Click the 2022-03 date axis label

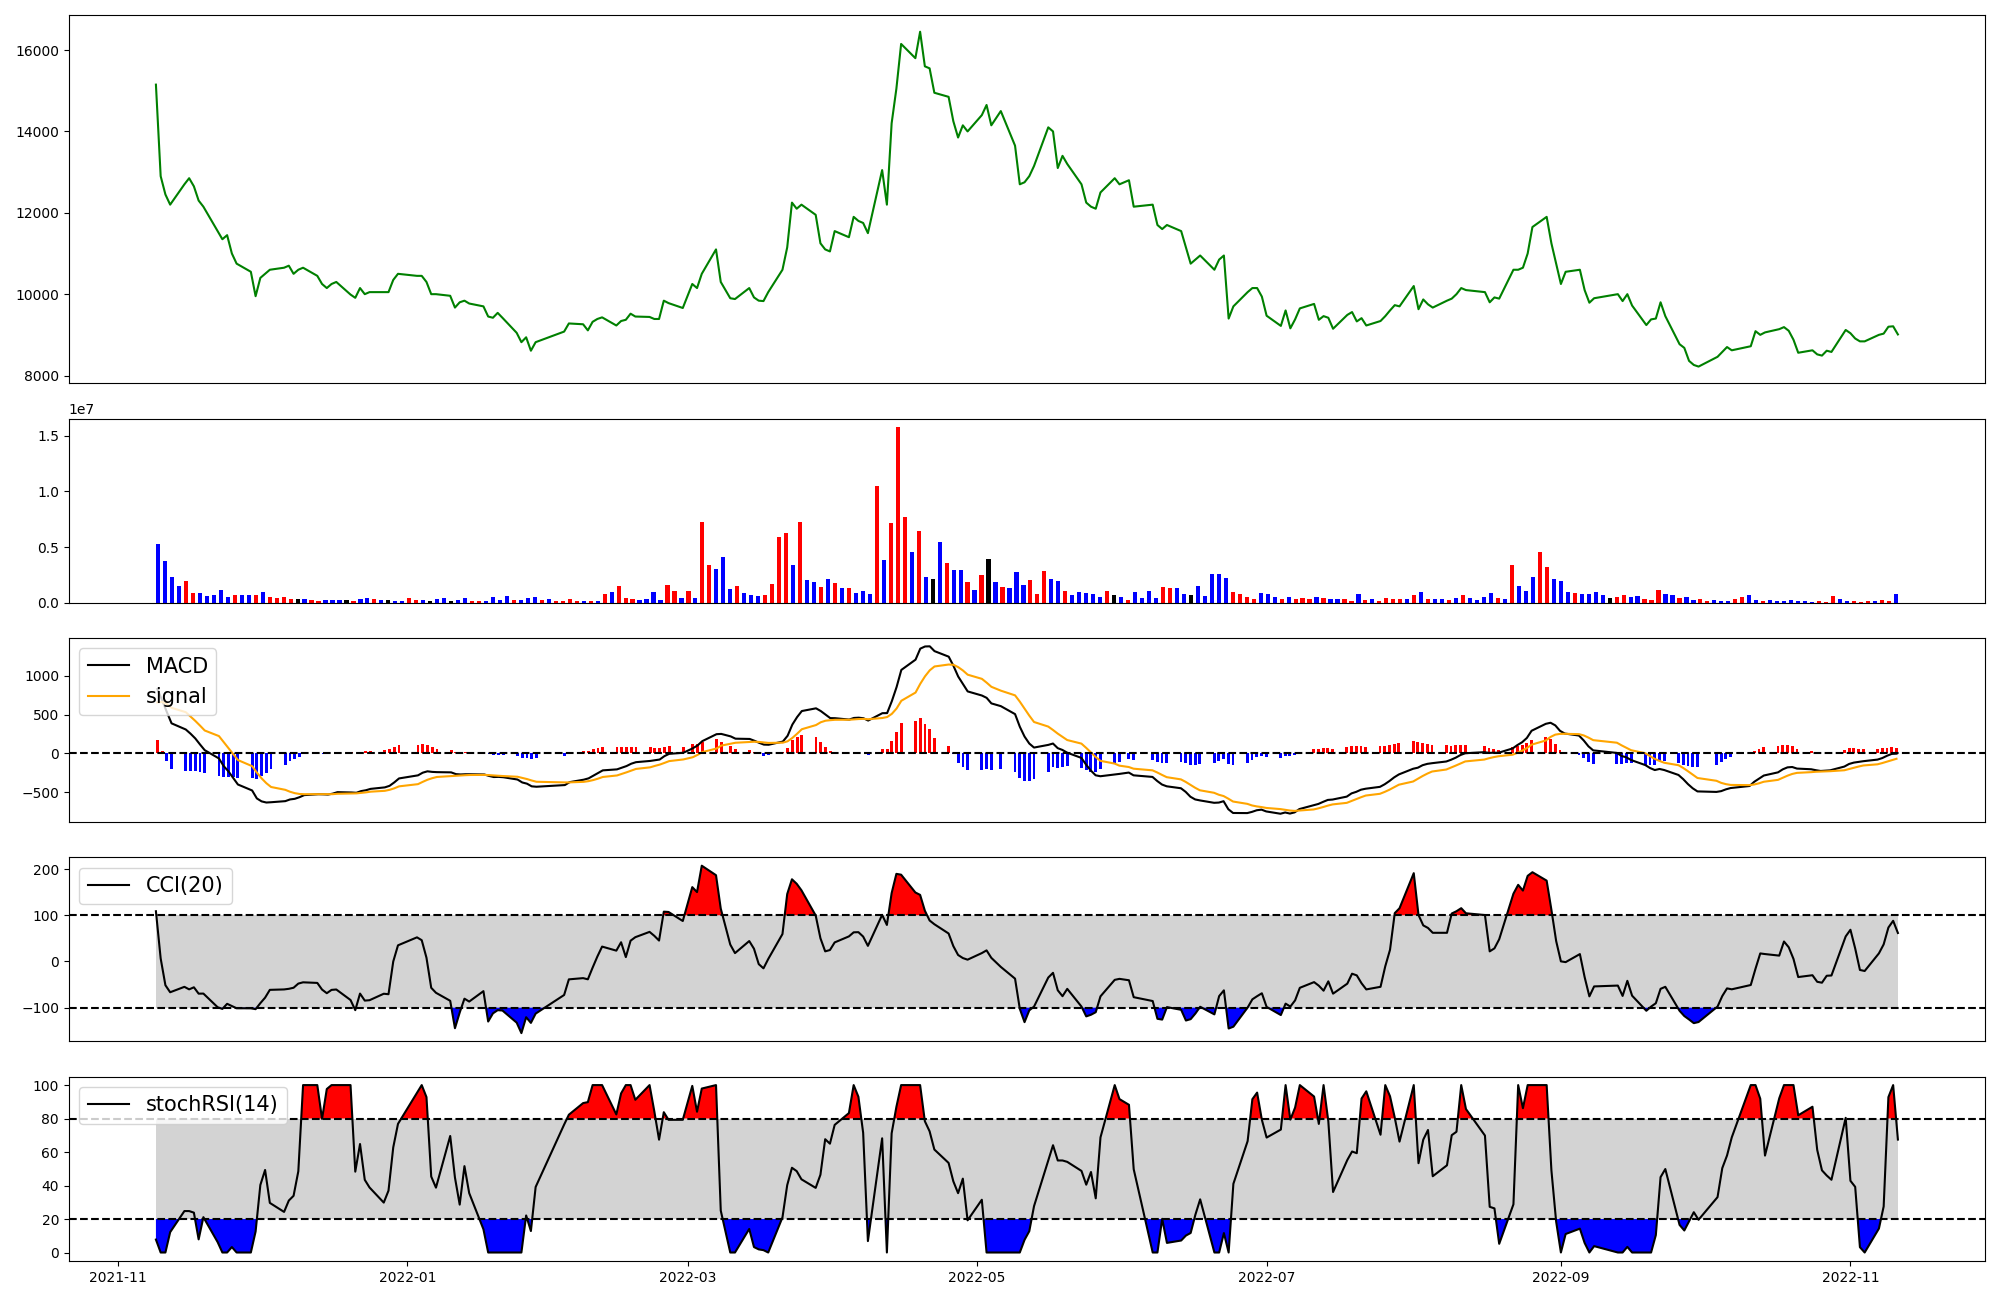687,1277
